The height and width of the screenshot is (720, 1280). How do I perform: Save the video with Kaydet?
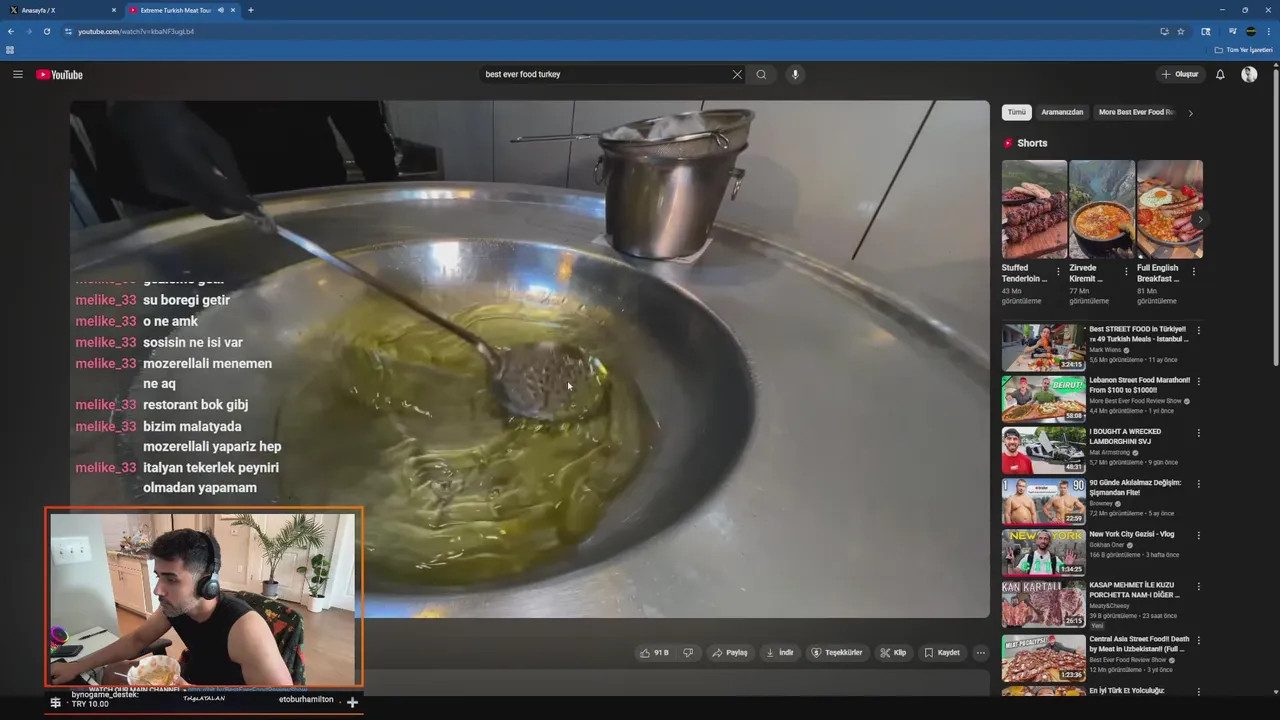[x=942, y=652]
